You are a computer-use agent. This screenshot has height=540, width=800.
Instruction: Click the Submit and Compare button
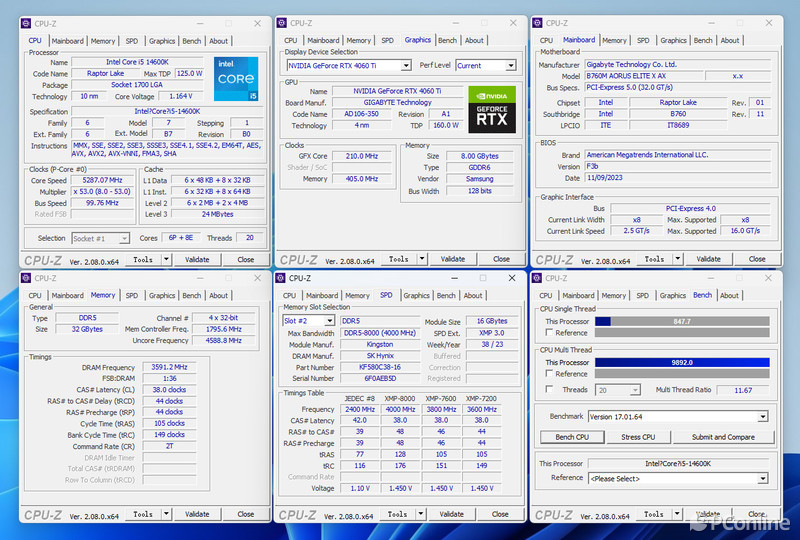click(722, 437)
